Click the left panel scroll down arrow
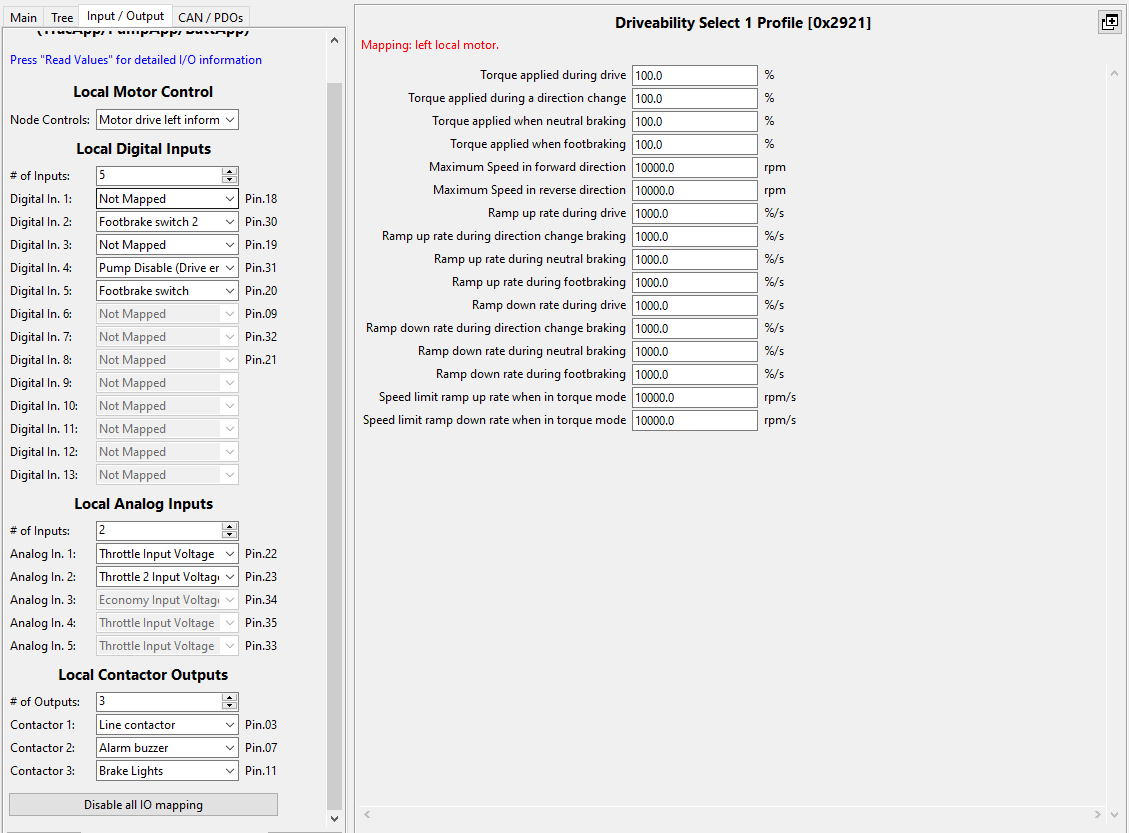The width and height of the screenshot is (1129, 833). click(334, 819)
